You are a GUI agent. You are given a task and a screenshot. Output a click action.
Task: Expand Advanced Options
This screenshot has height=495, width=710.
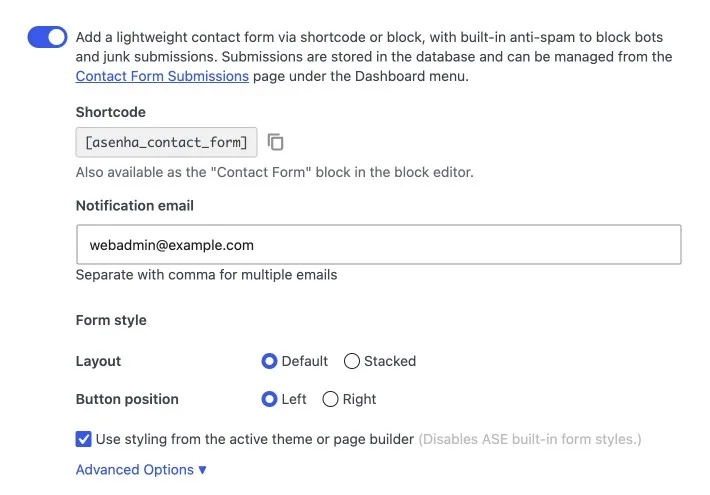click(141, 470)
